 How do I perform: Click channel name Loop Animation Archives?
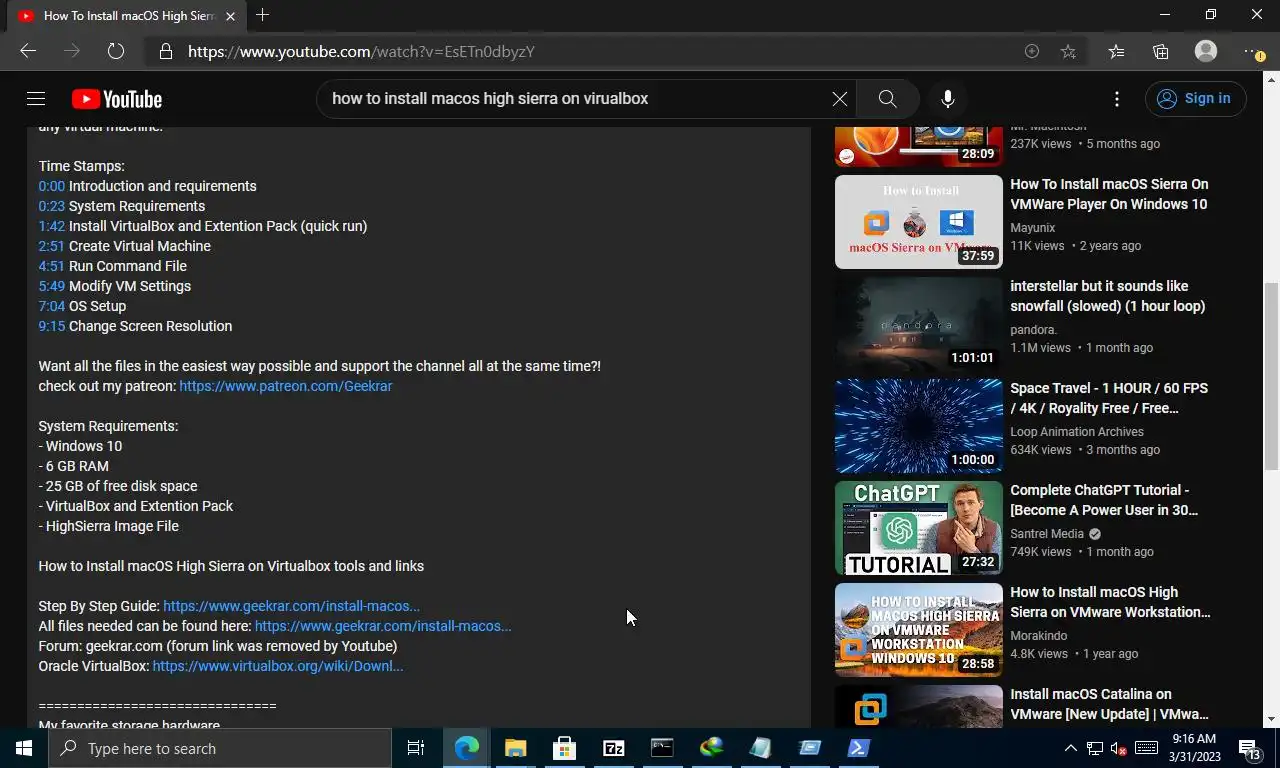click(x=1077, y=432)
